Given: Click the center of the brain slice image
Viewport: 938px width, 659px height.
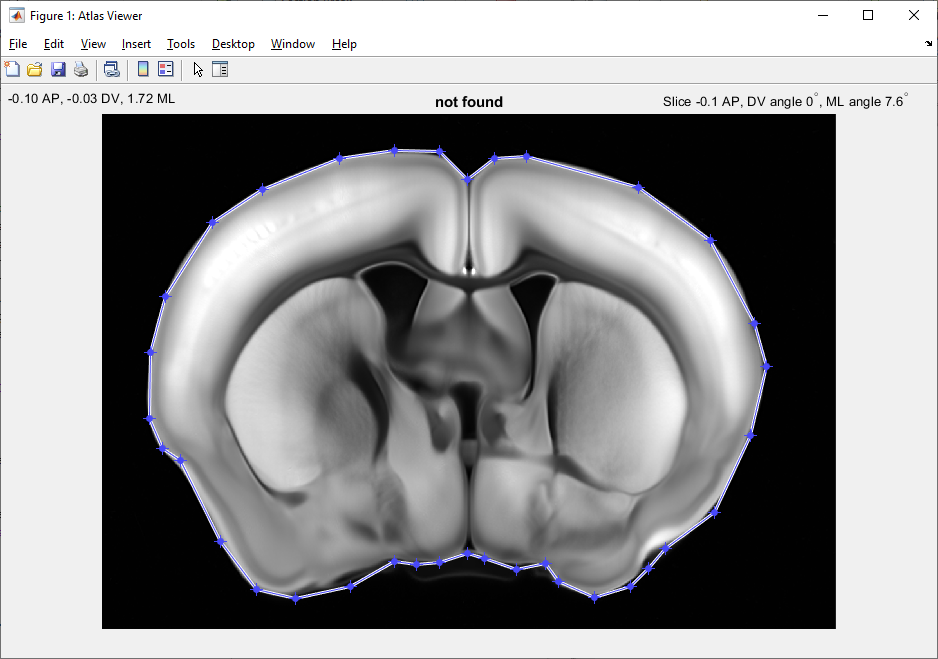Looking at the screenshot, I should (x=468, y=372).
